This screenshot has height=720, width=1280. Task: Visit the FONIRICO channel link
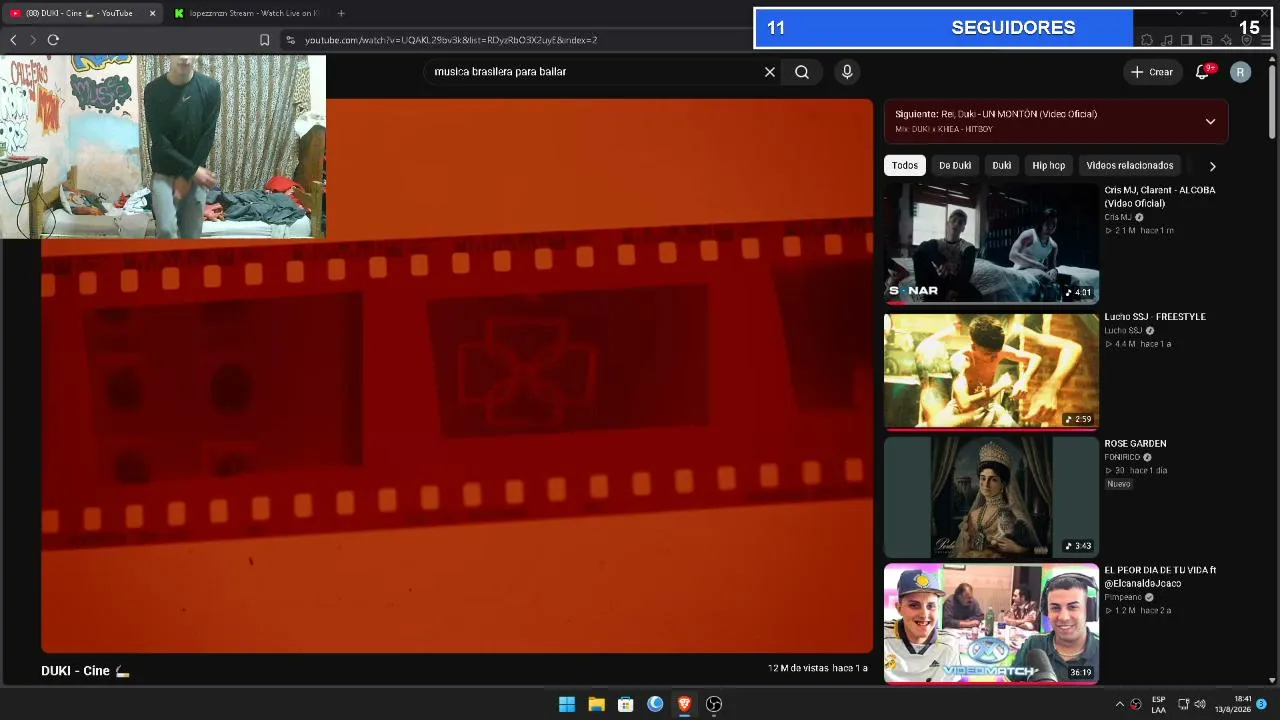tap(1123, 457)
